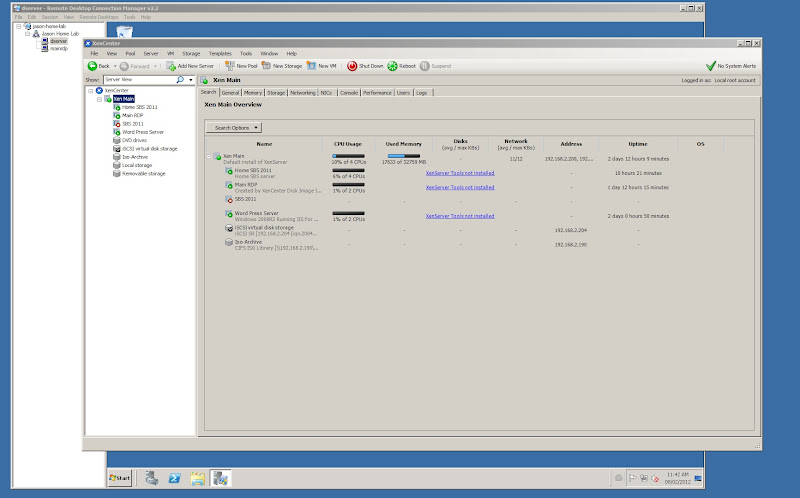Select iSCSI virtual disk storage in the tree
Screen dimensions: 800x498
pos(148,148)
